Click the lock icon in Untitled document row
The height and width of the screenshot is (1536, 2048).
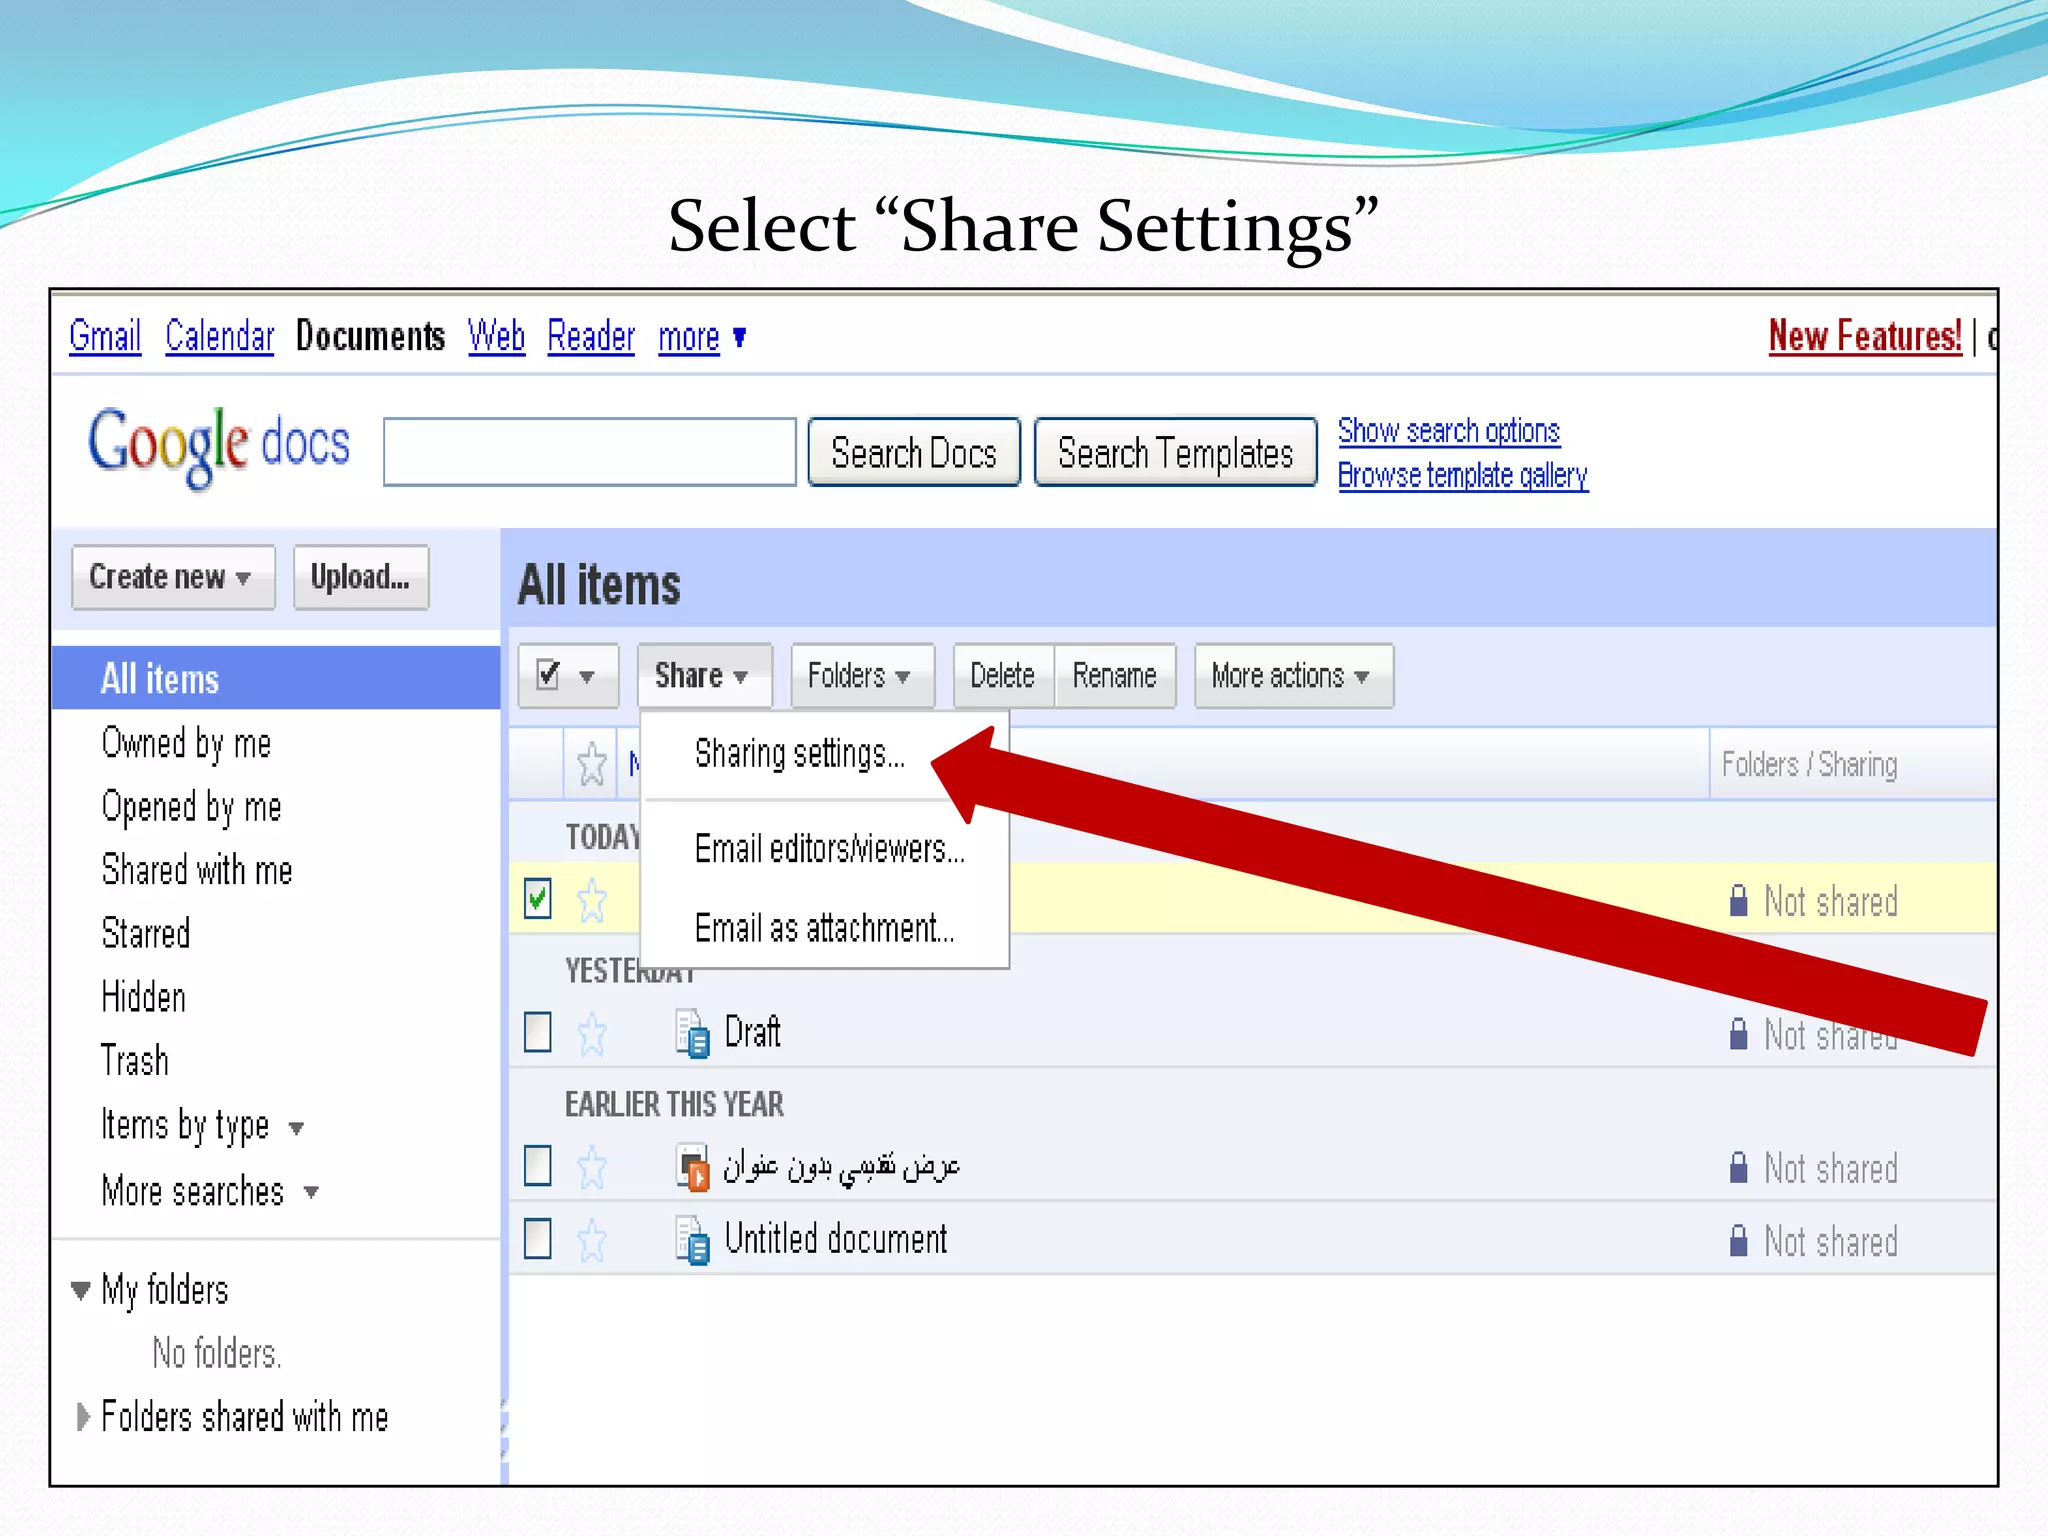[1739, 1241]
